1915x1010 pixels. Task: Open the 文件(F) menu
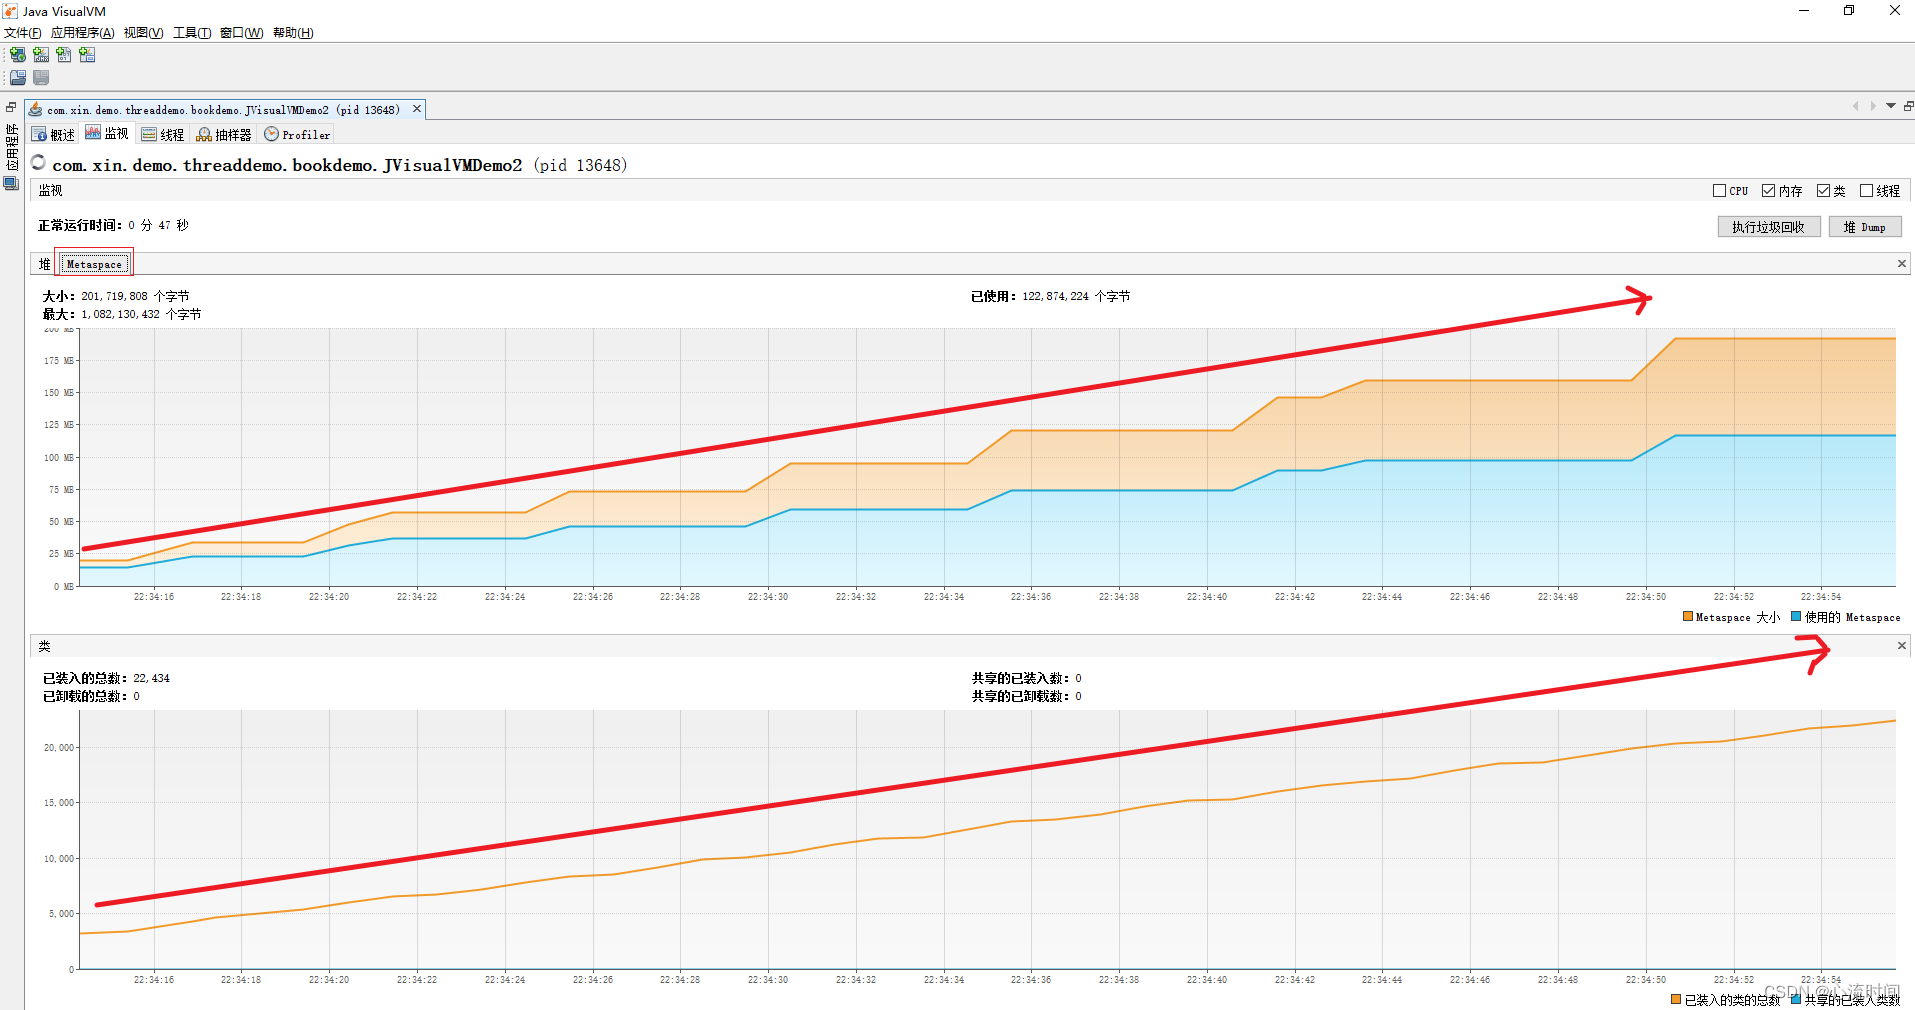coord(22,33)
